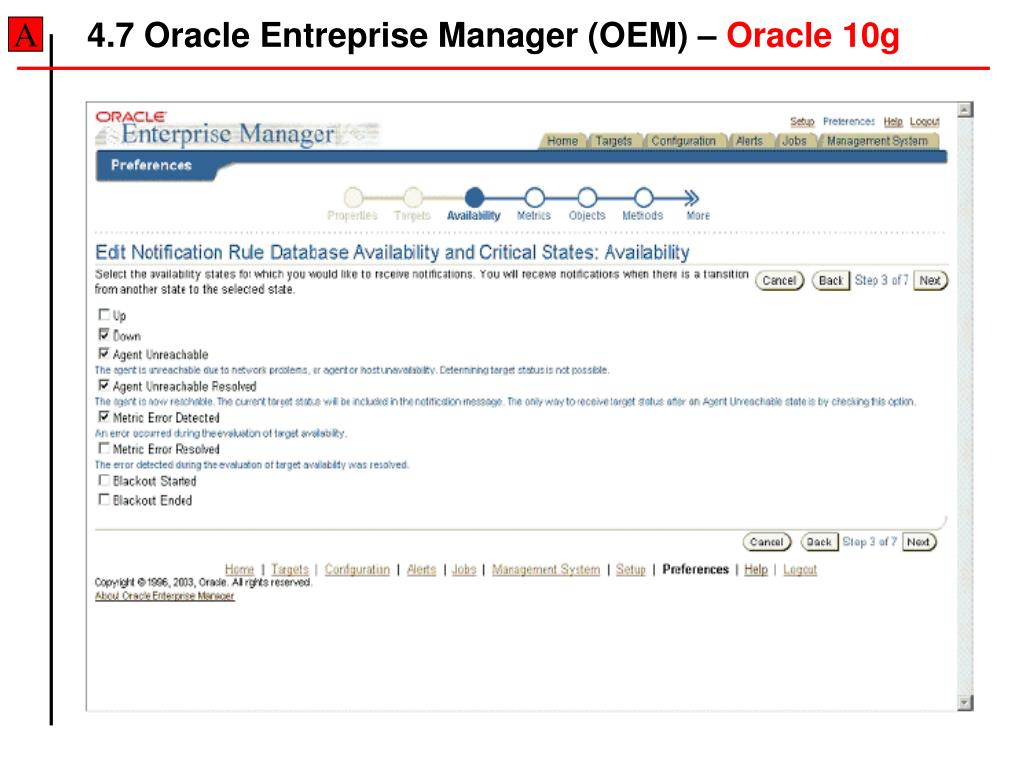1024x768 pixels.
Task: Open the footer Management System link
Action: tap(546, 569)
